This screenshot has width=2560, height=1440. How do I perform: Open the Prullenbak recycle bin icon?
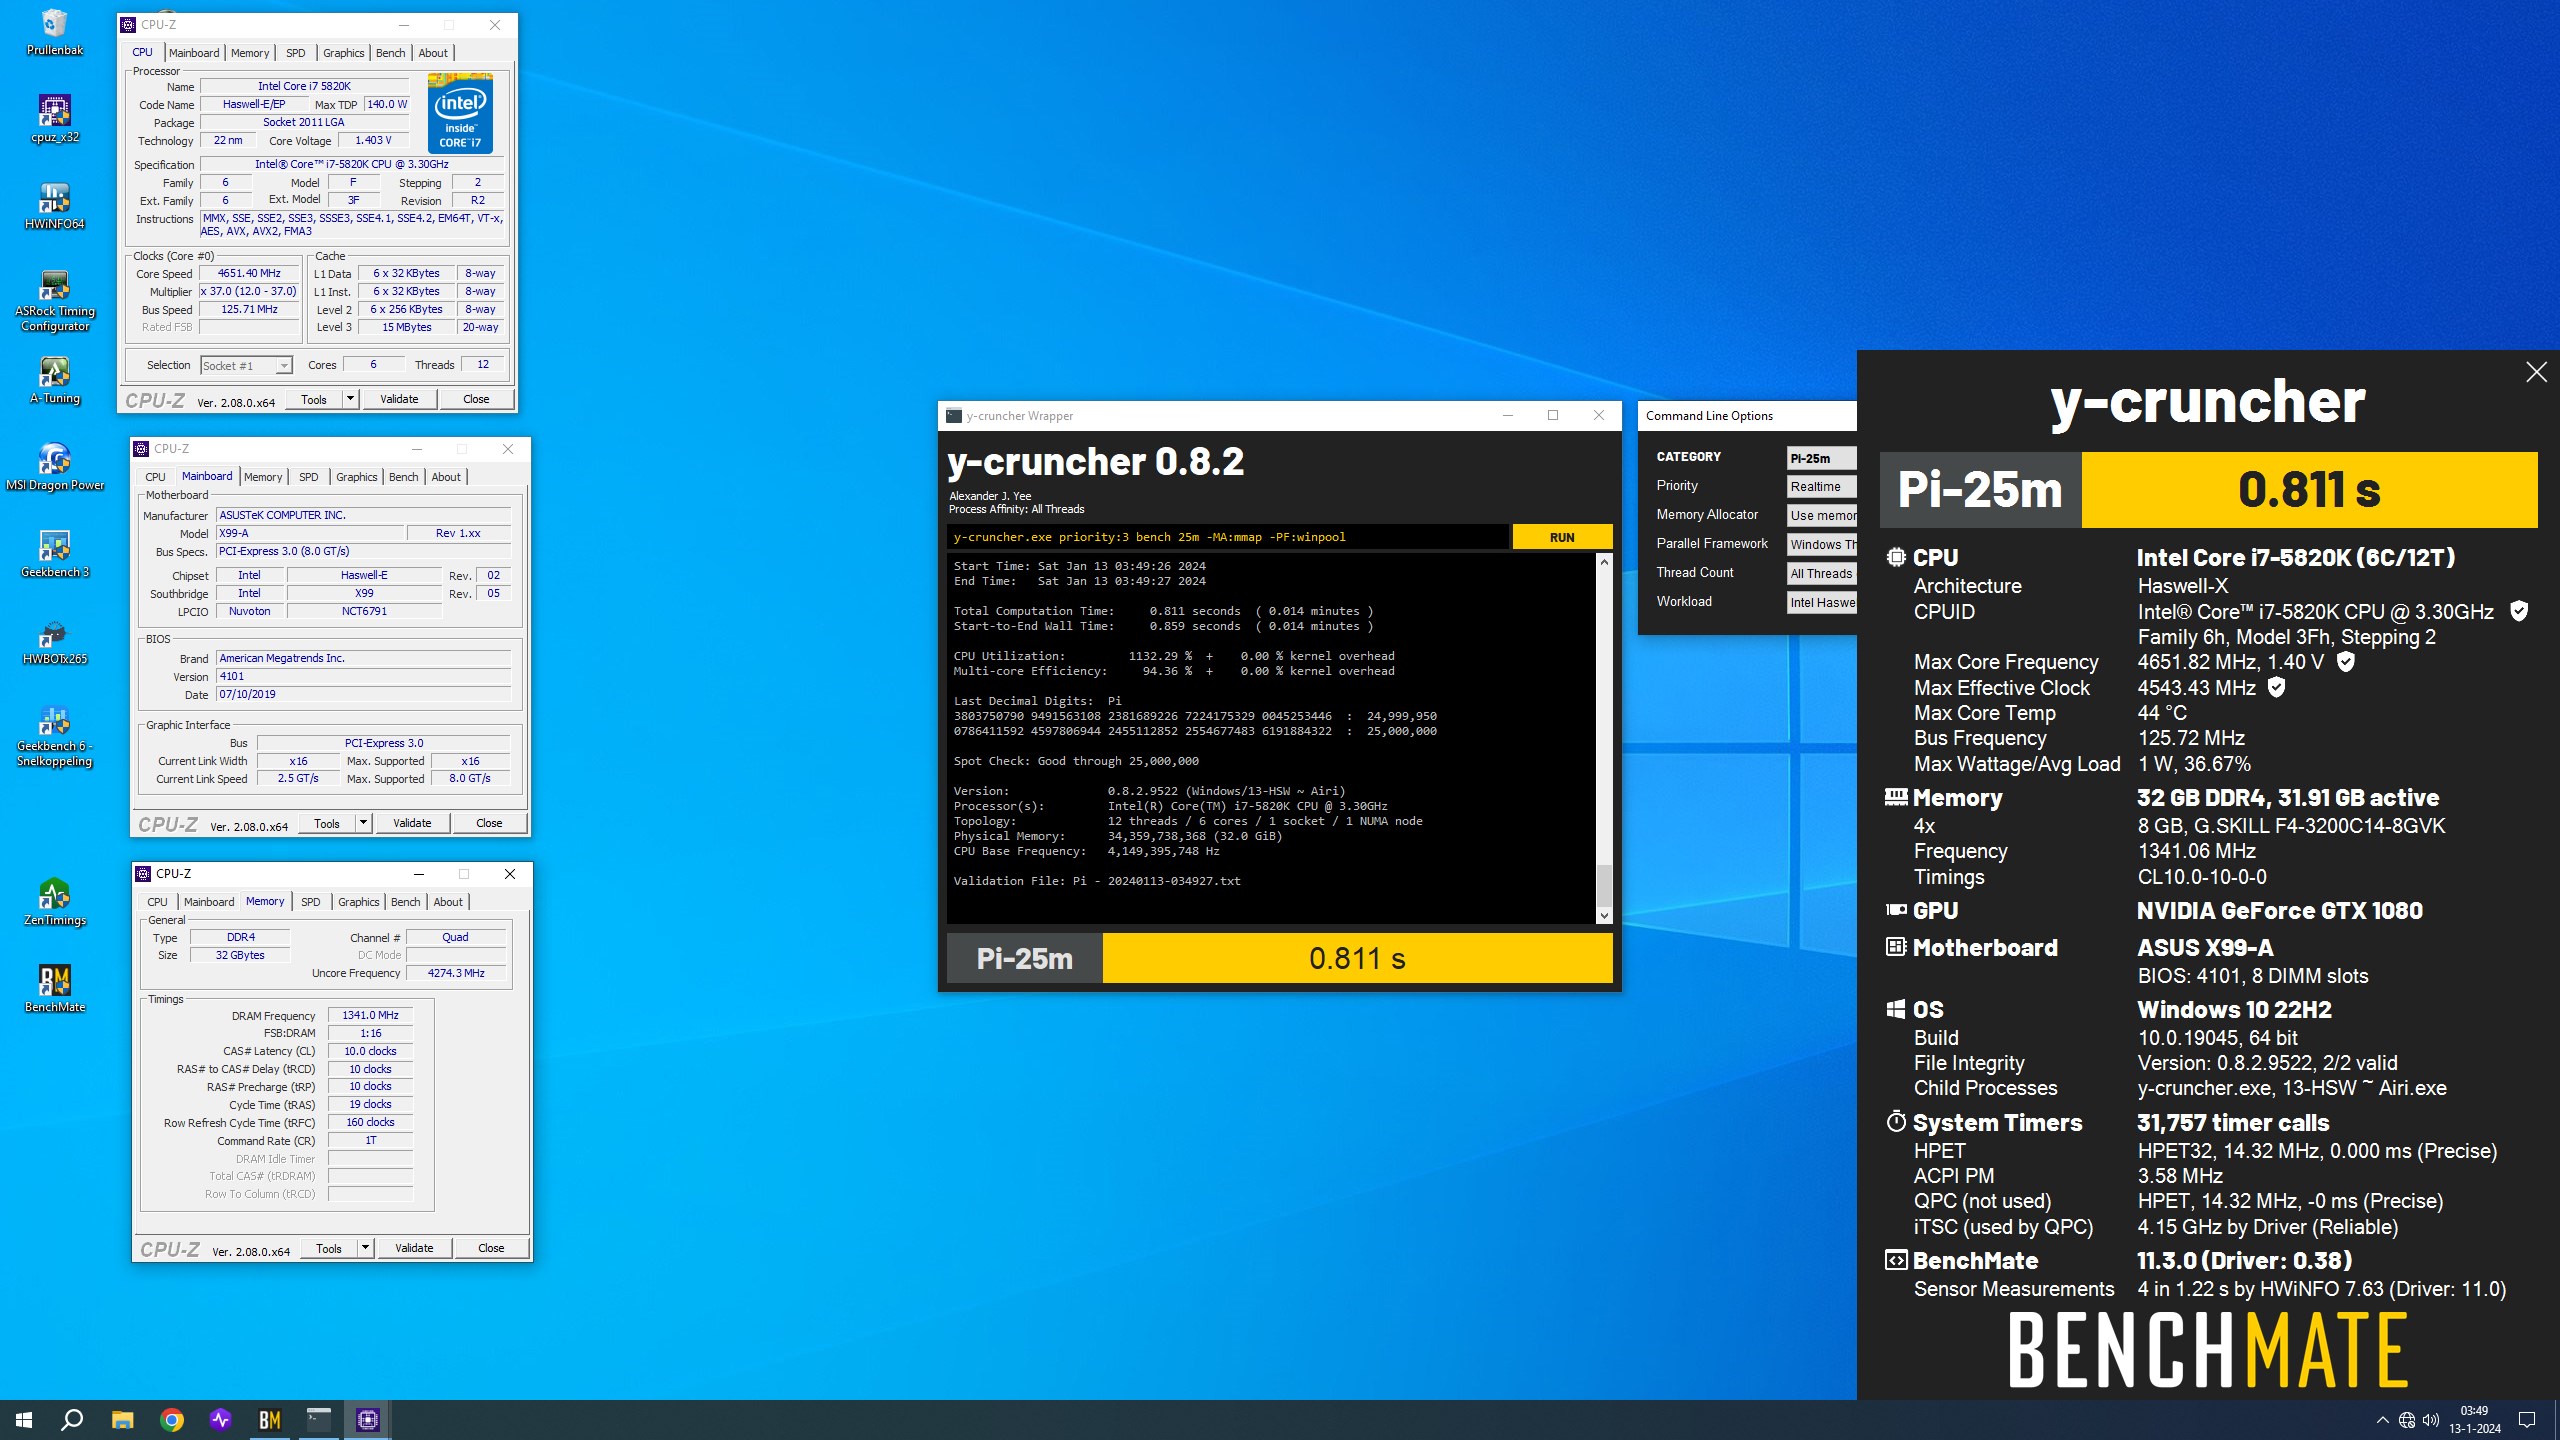[55, 32]
